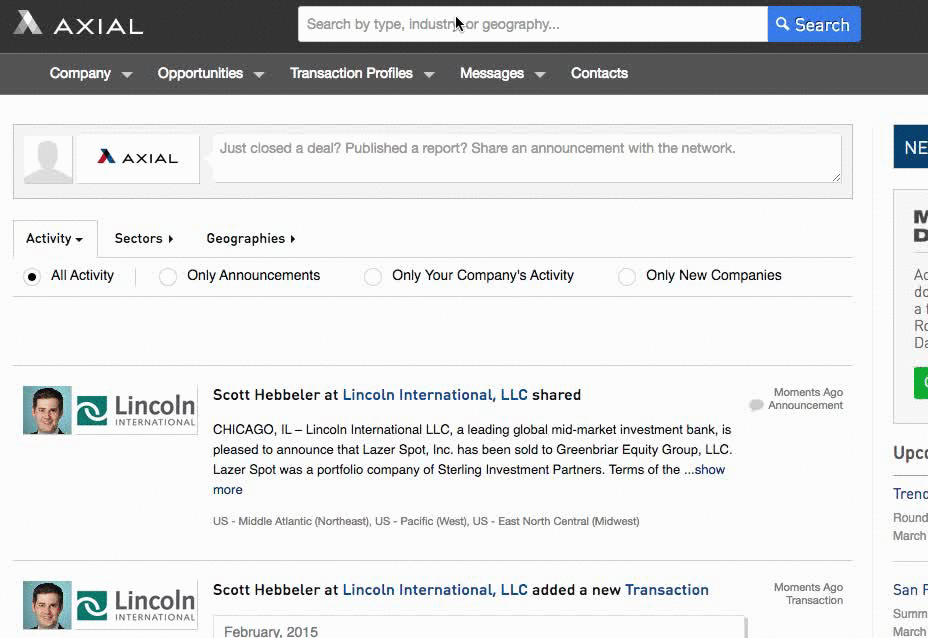Open the Transaction link
Screen dimensions: 928x638
coord(667,590)
